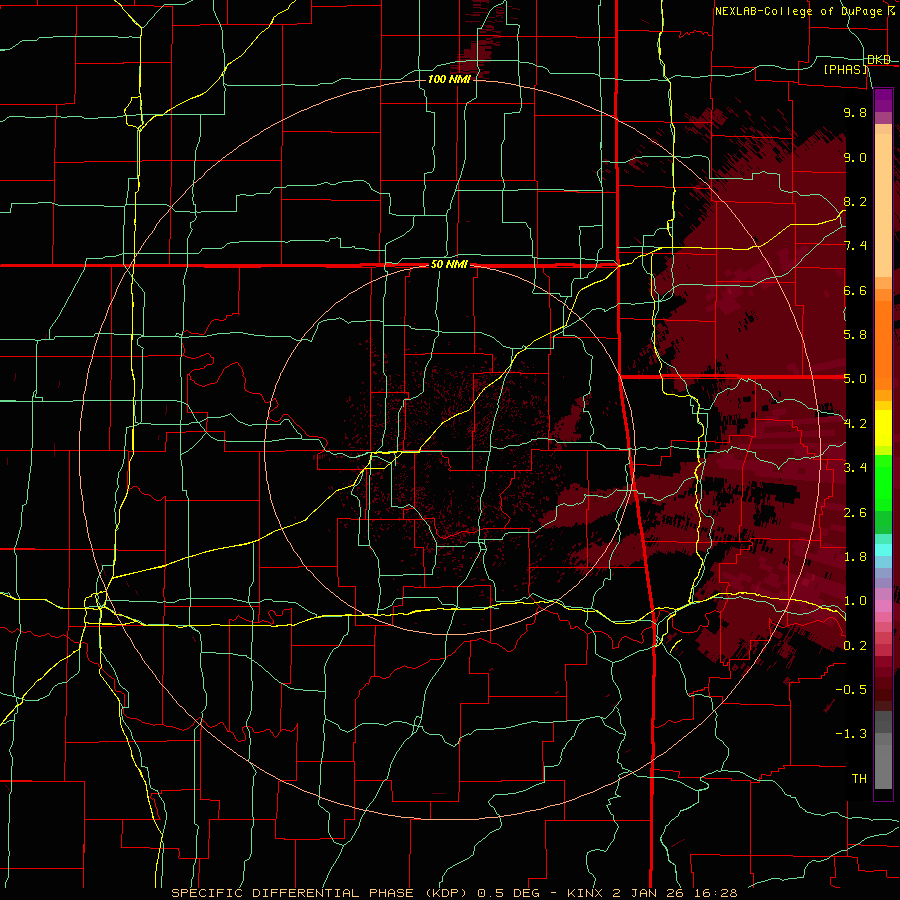Click the KINX radar site identifier
900x900 pixels.
[587, 893]
